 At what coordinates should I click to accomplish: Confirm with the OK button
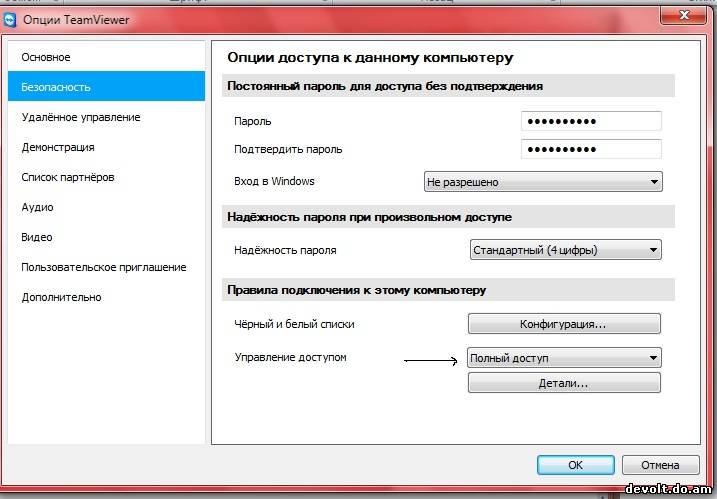tap(575, 465)
